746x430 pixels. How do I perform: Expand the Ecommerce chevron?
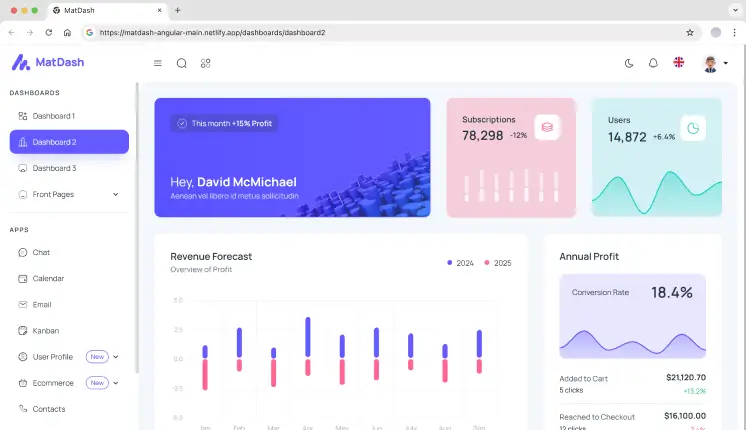tap(116, 383)
